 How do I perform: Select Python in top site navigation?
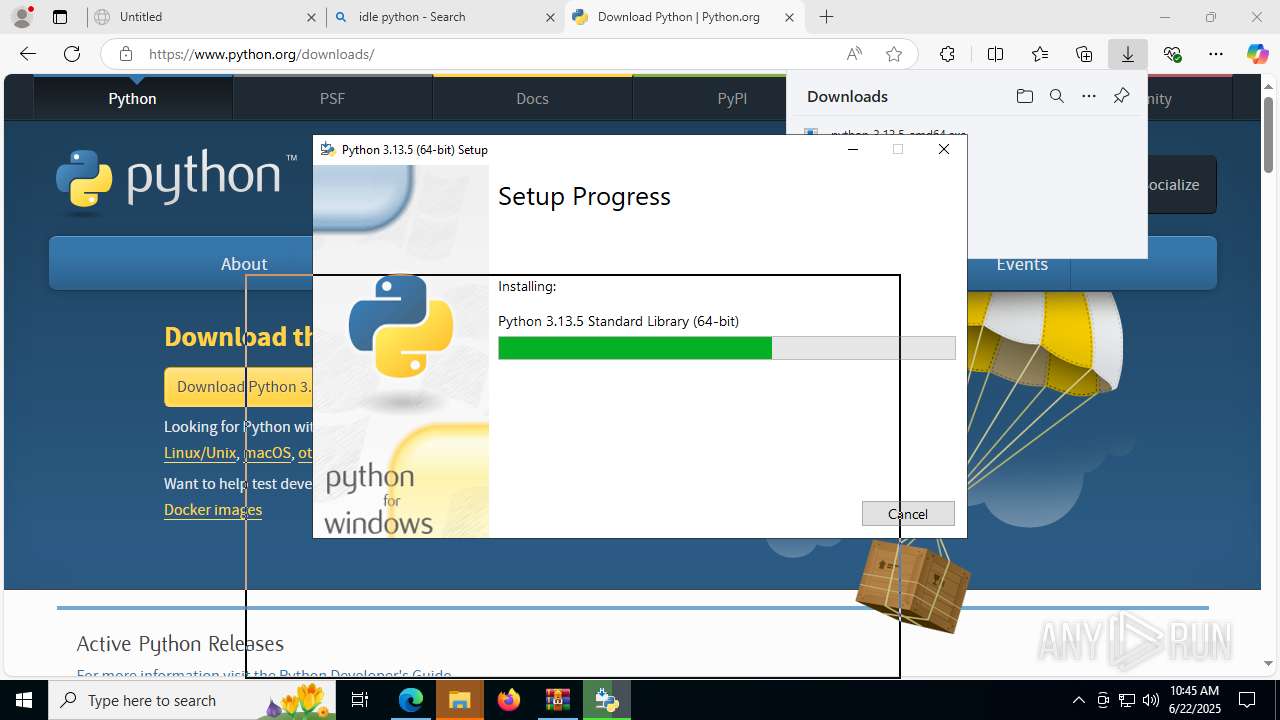pyautogui.click(x=133, y=98)
